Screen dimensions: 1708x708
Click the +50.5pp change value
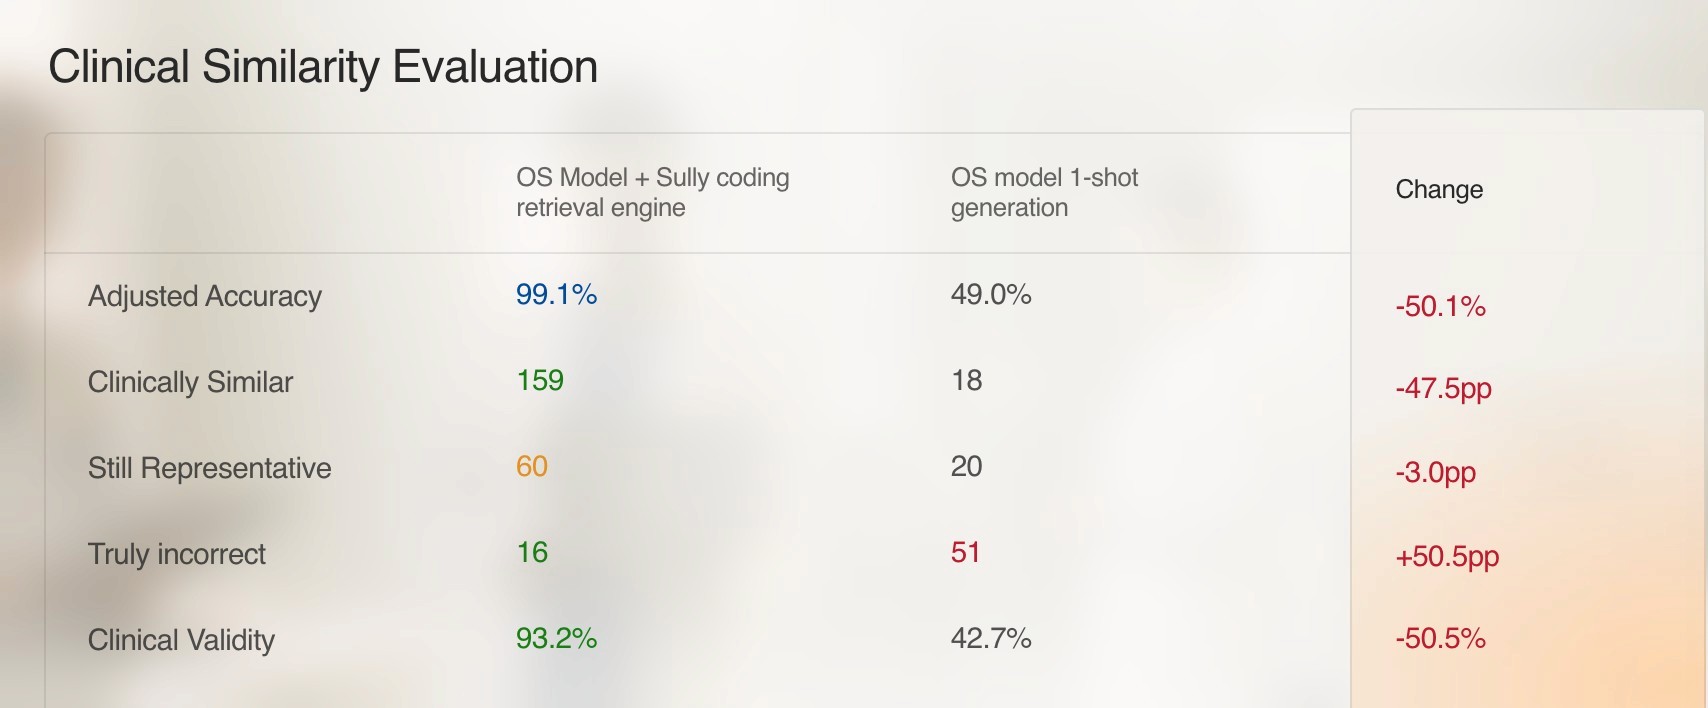pyautogui.click(x=1447, y=556)
